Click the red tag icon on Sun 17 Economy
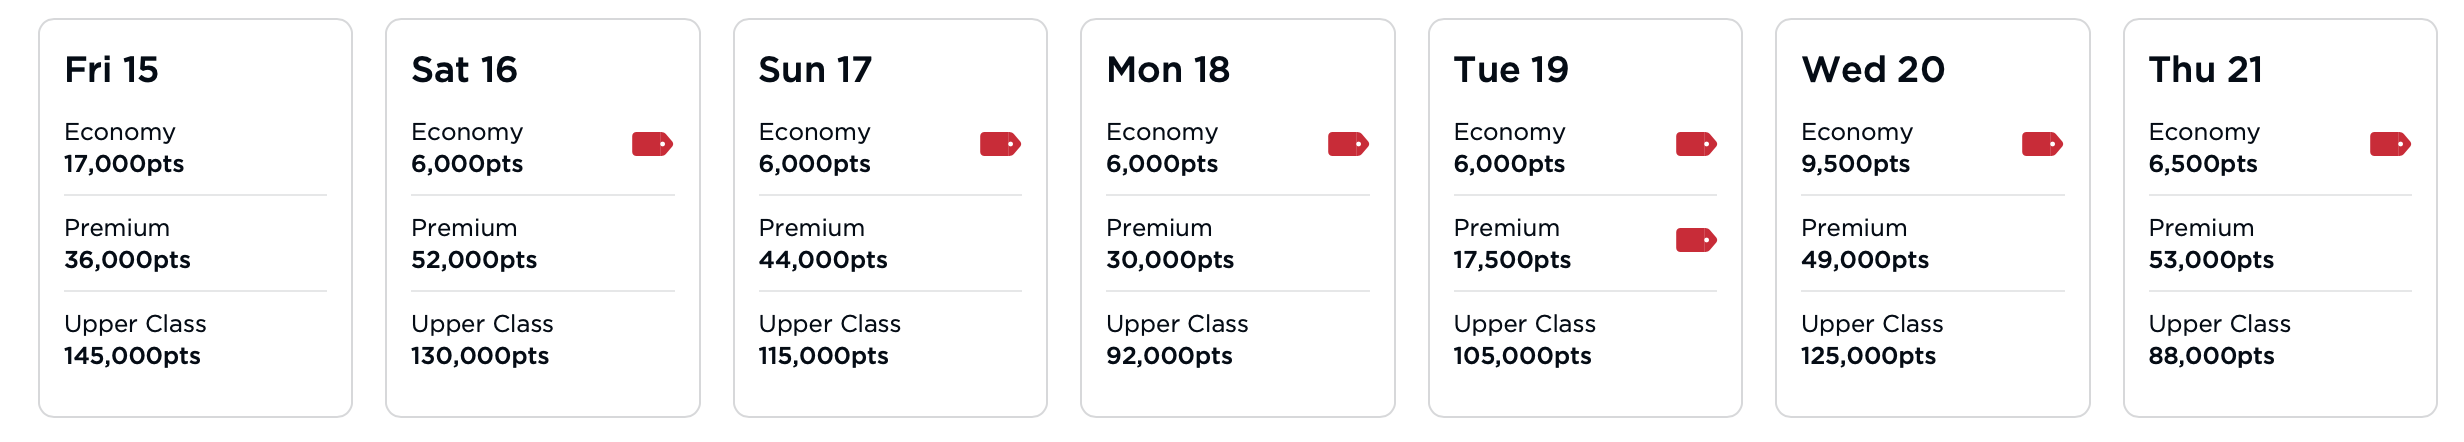The image size is (2464, 442). 1000,144
